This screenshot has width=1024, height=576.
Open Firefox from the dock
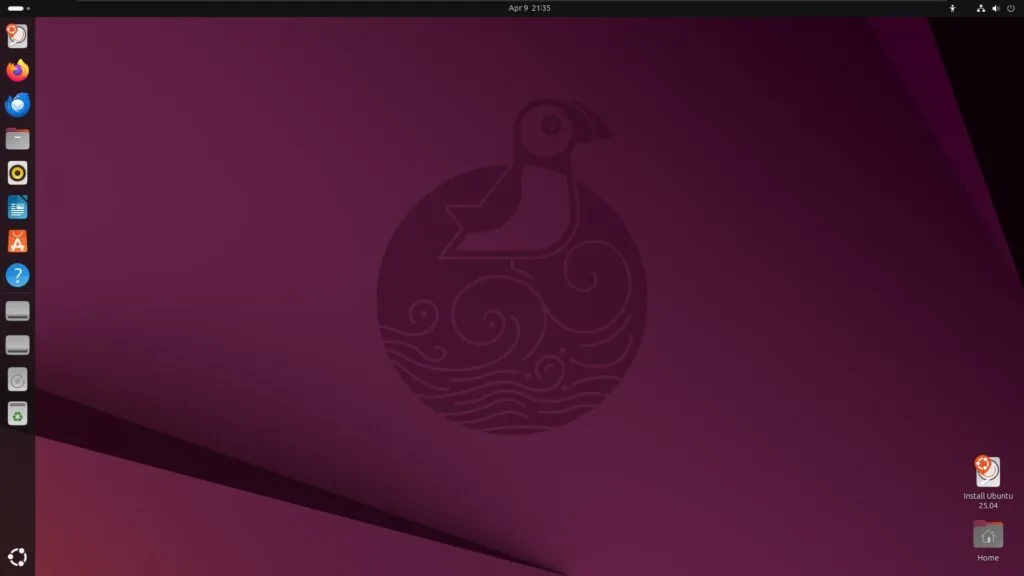click(x=18, y=71)
